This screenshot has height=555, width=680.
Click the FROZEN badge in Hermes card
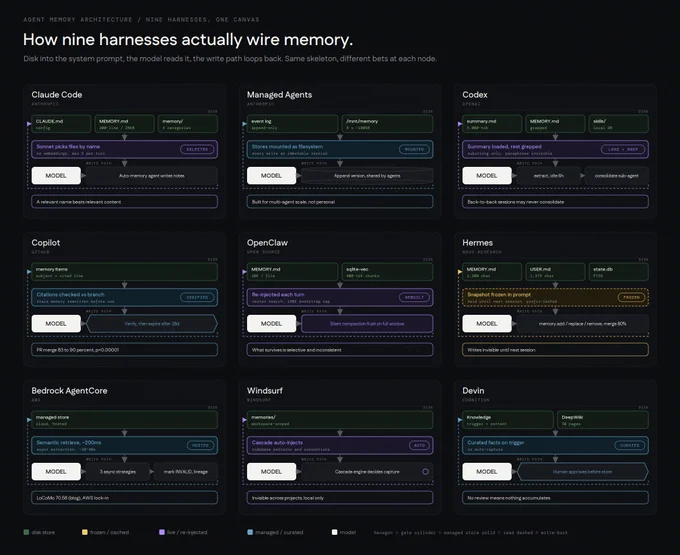pyautogui.click(x=631, y=297)
